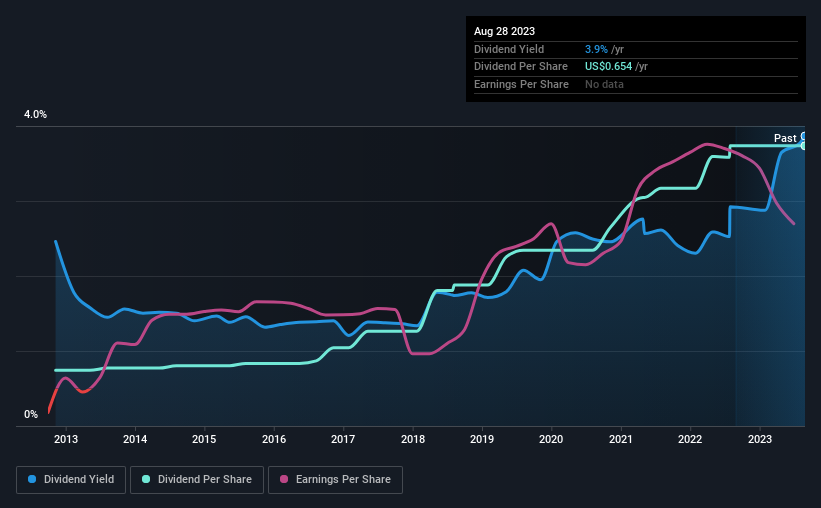Click the red segment at earnings line start
The image size is (821, 508).
coord(52,401)
